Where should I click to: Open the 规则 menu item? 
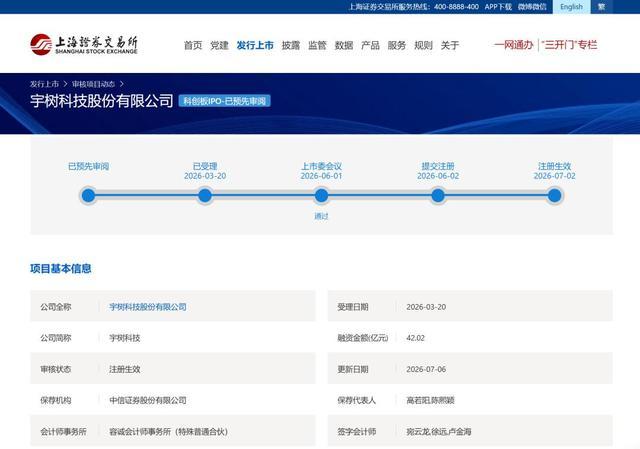(423, 45)
